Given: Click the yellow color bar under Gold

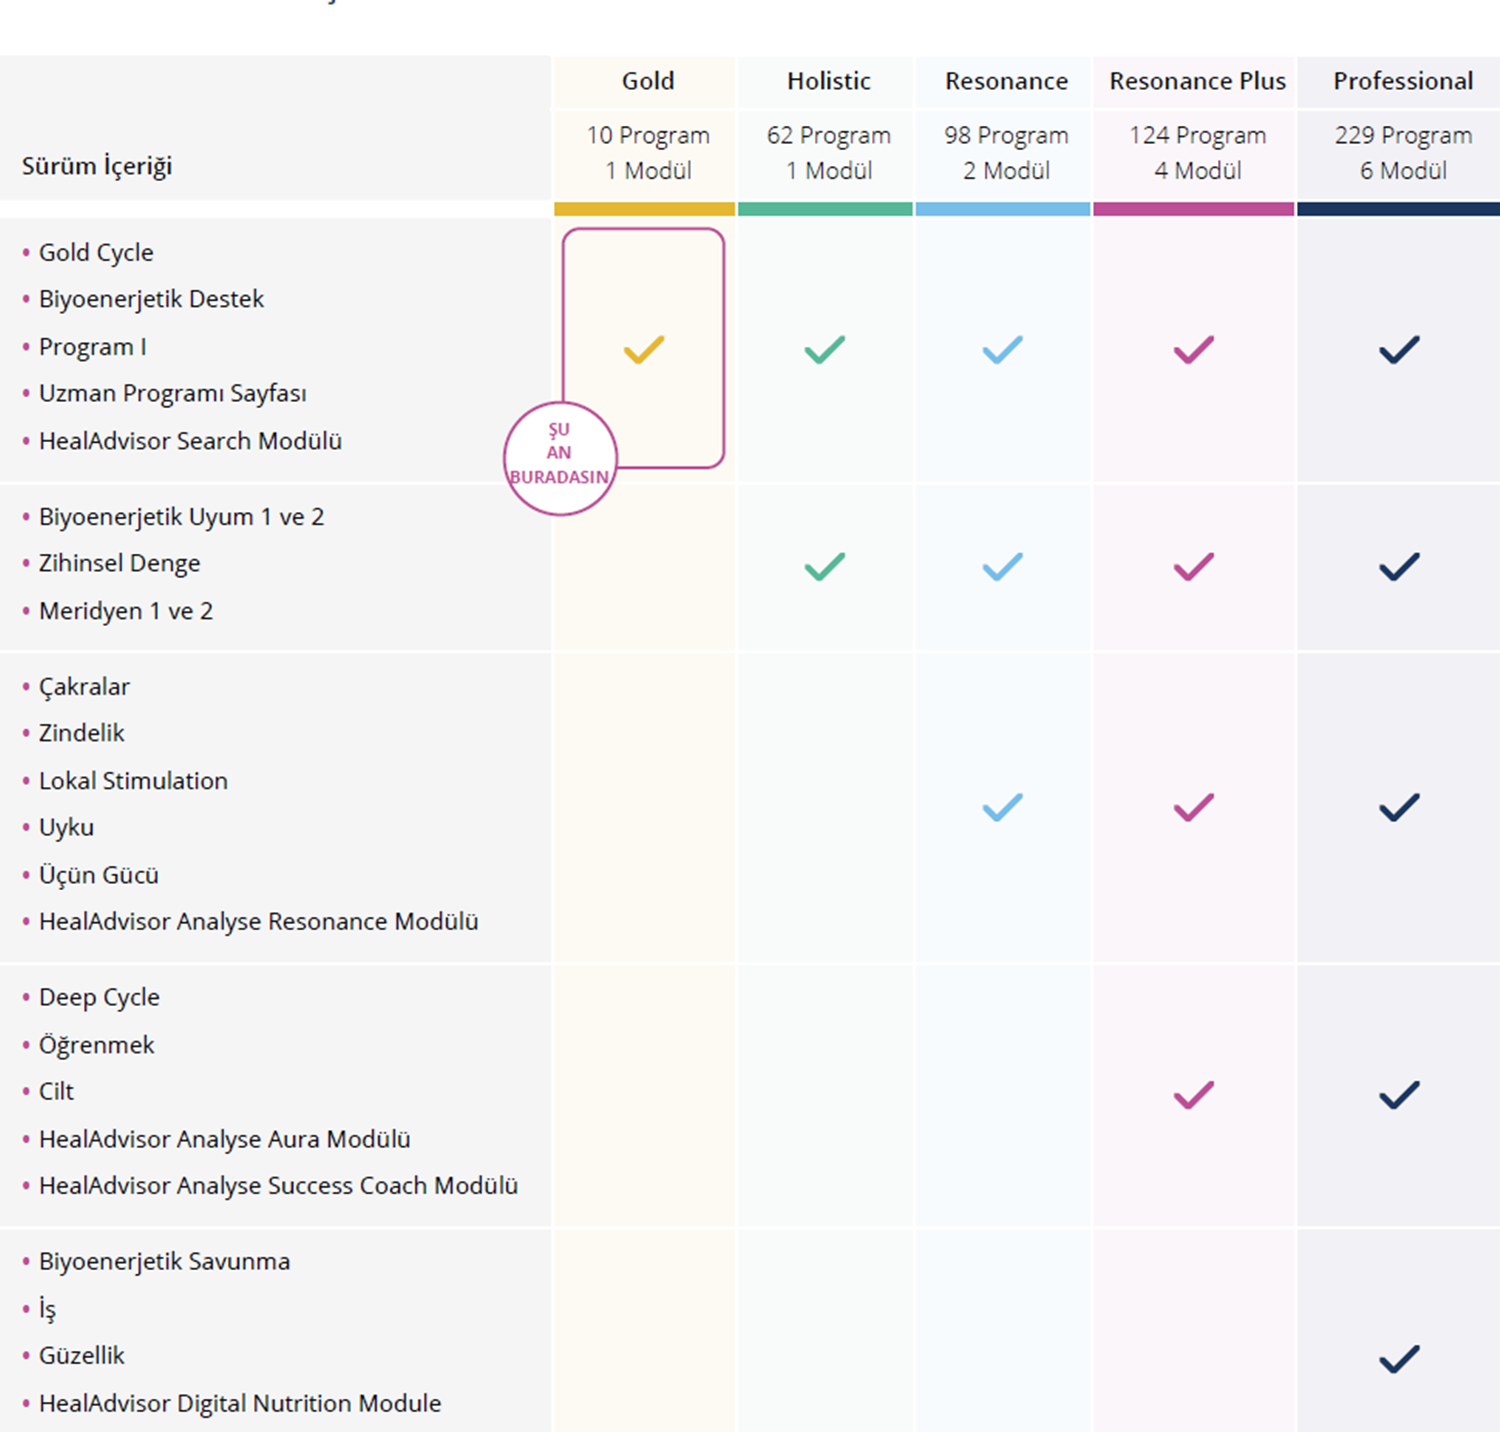Looking at the screenshot, I should click(x=644, y=209).
